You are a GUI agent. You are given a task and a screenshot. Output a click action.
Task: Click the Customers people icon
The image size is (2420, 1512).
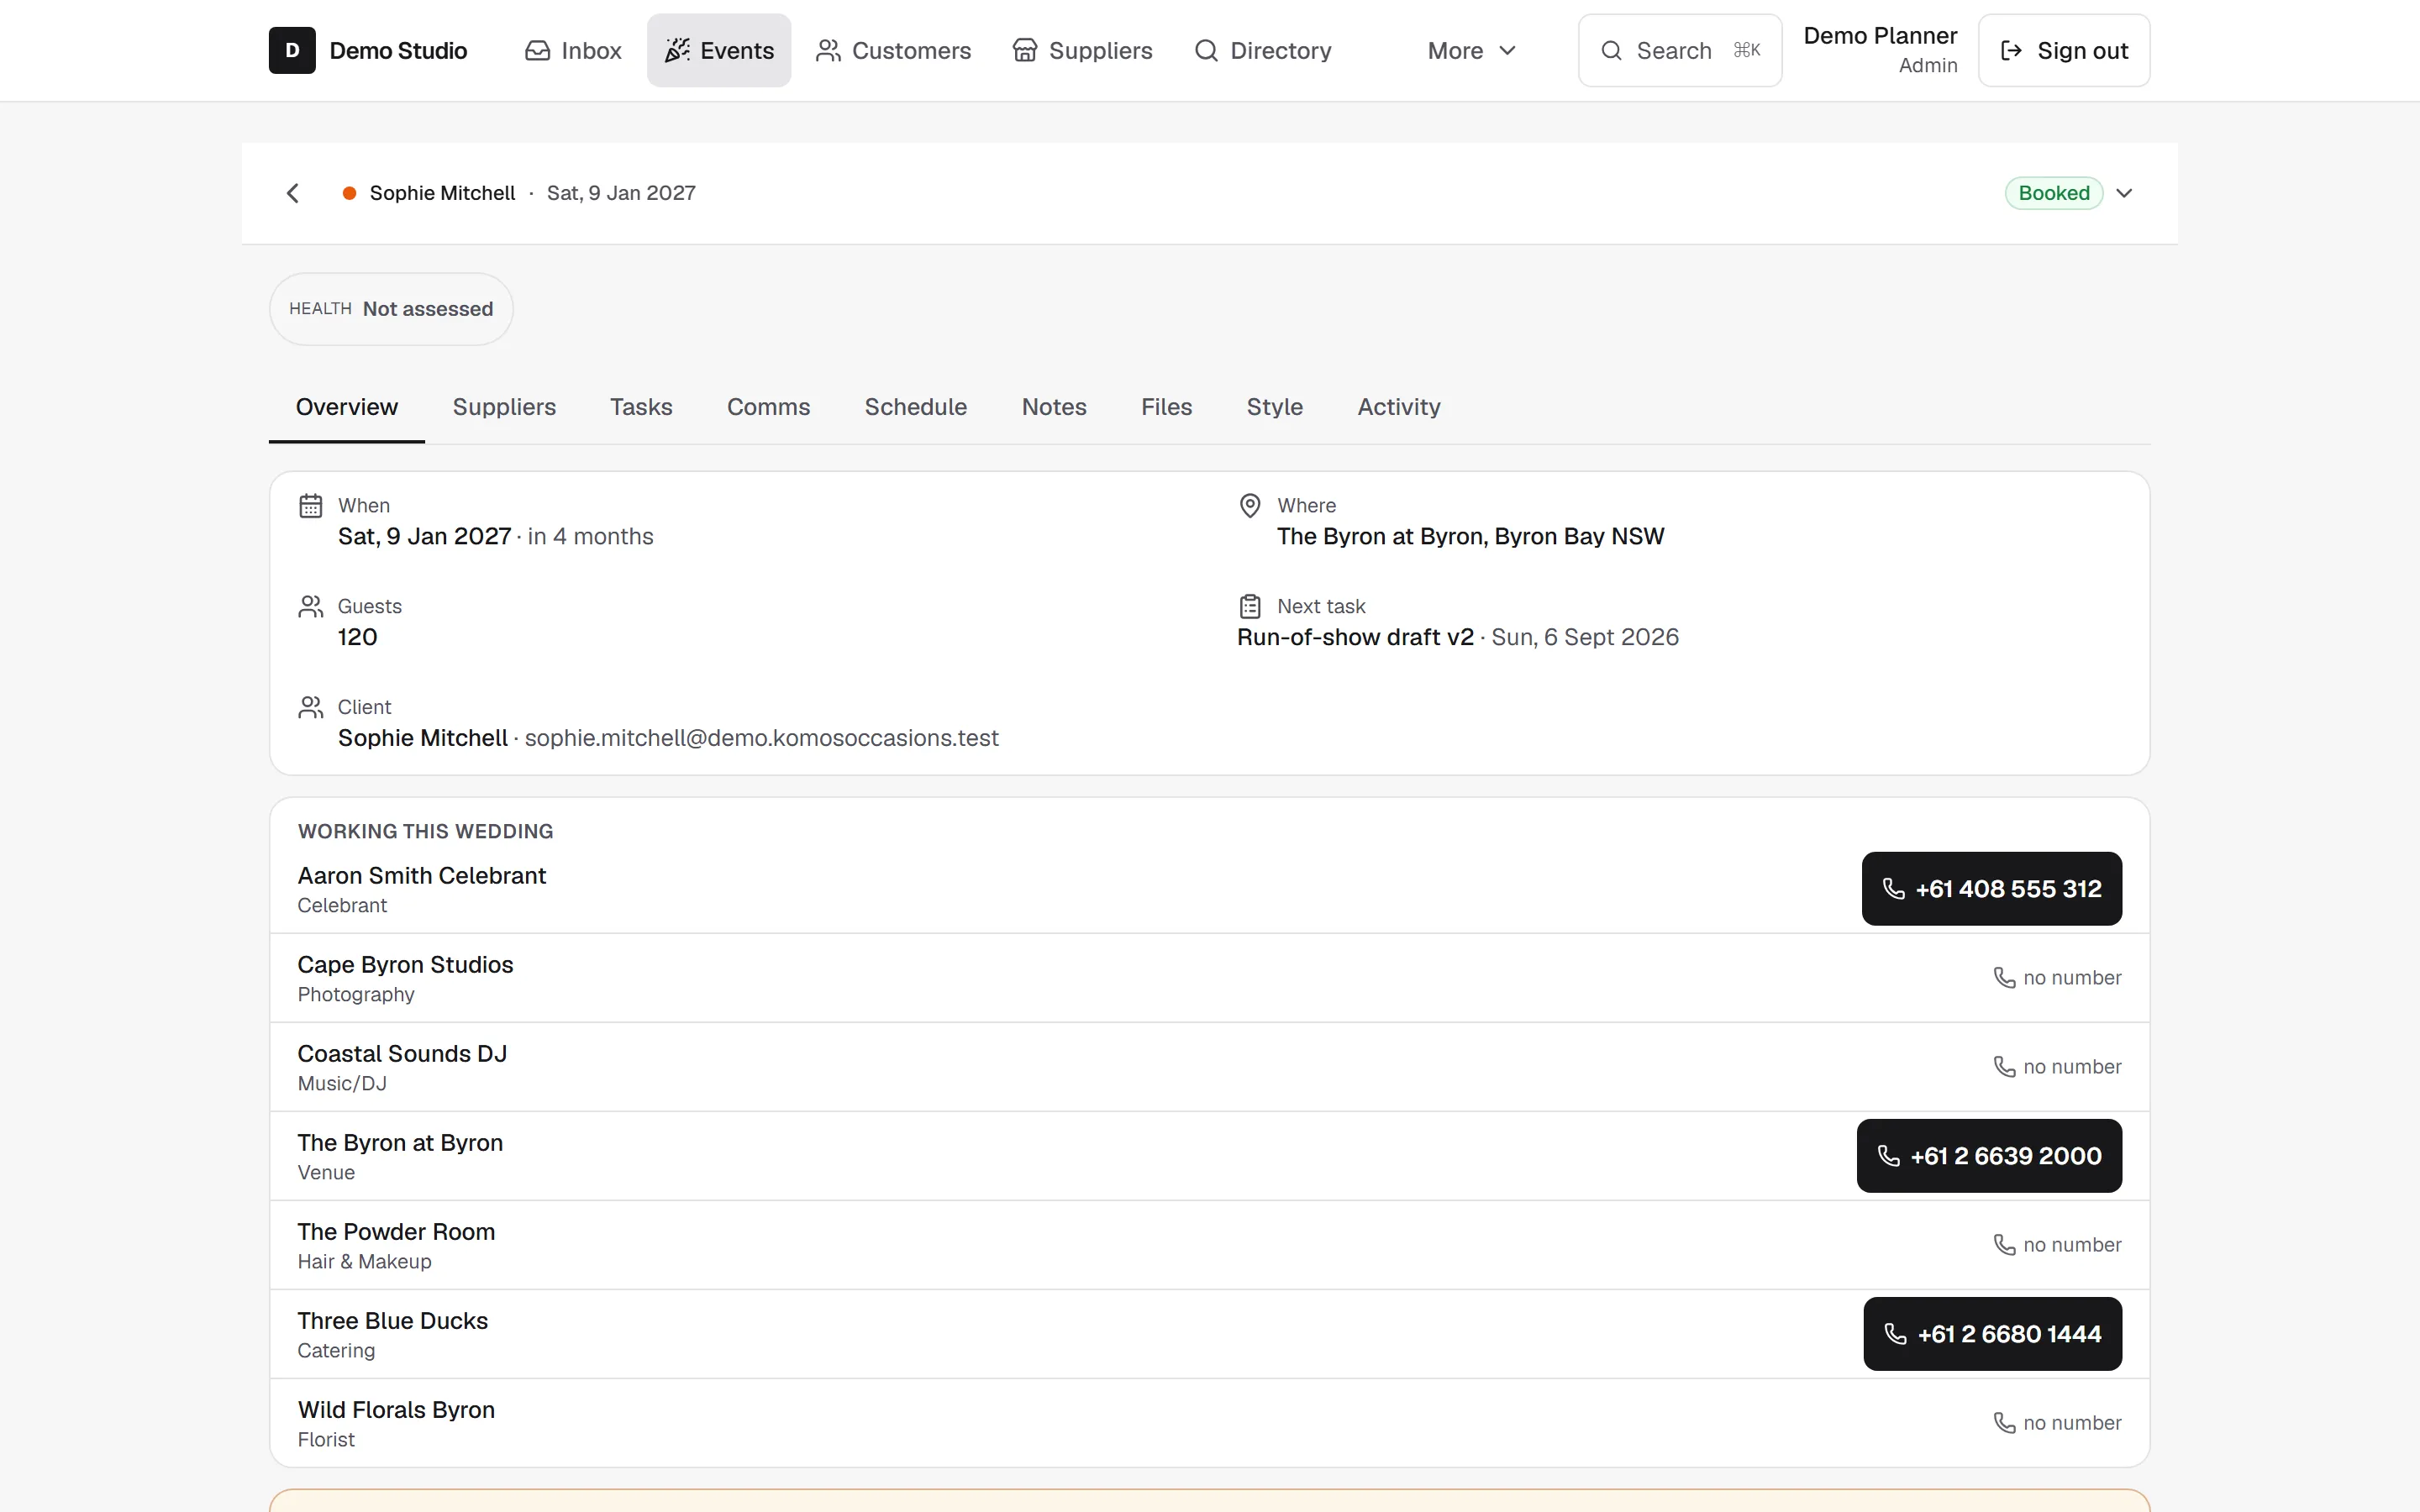(x=828, y=51)
